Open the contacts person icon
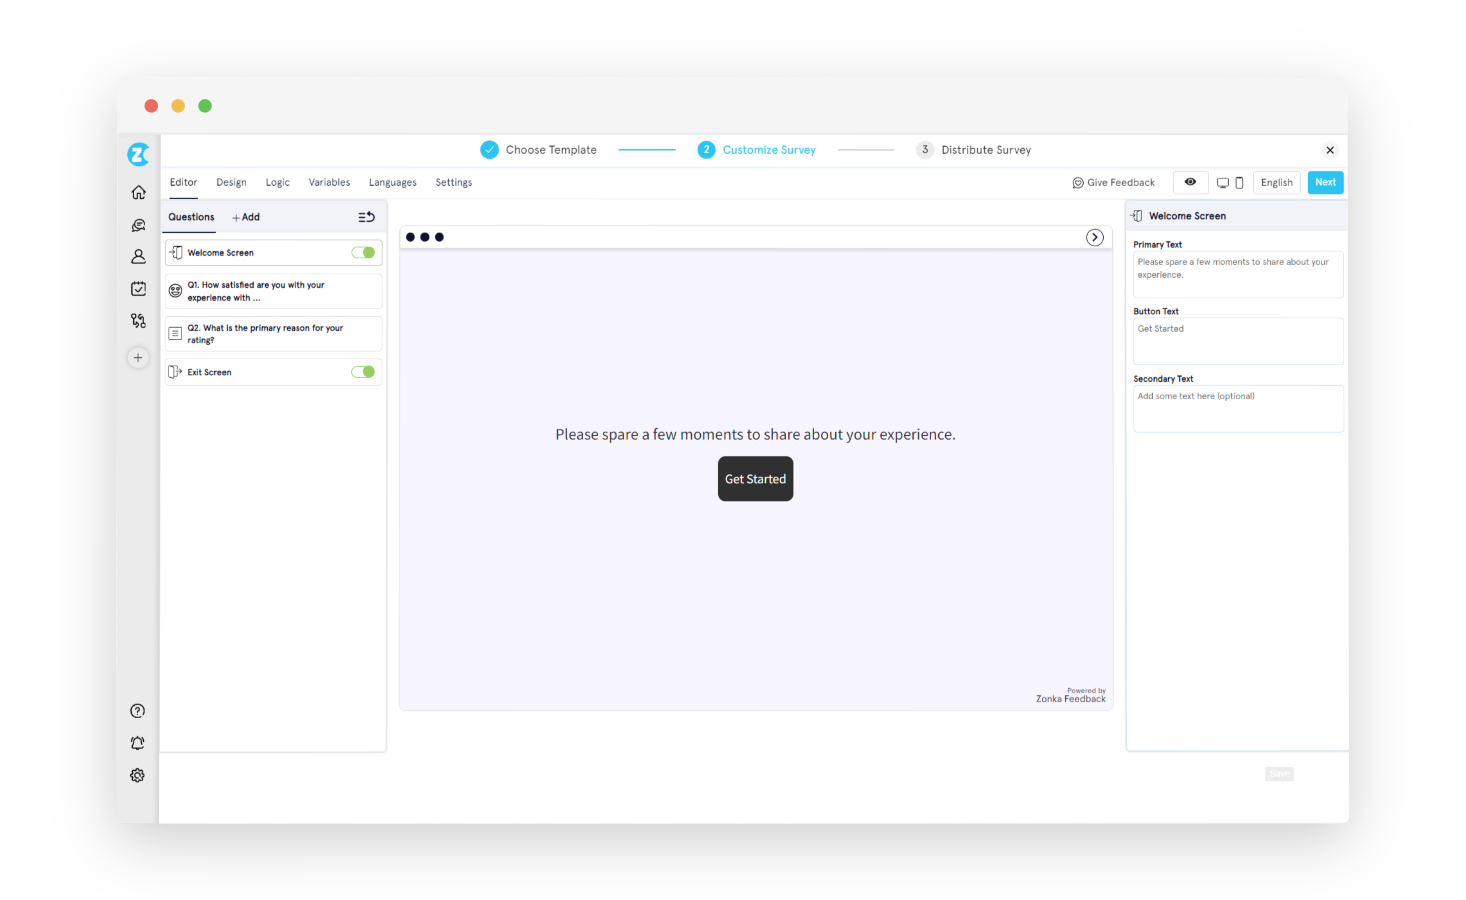This screenshot has height=900, width=1466. 138,257
